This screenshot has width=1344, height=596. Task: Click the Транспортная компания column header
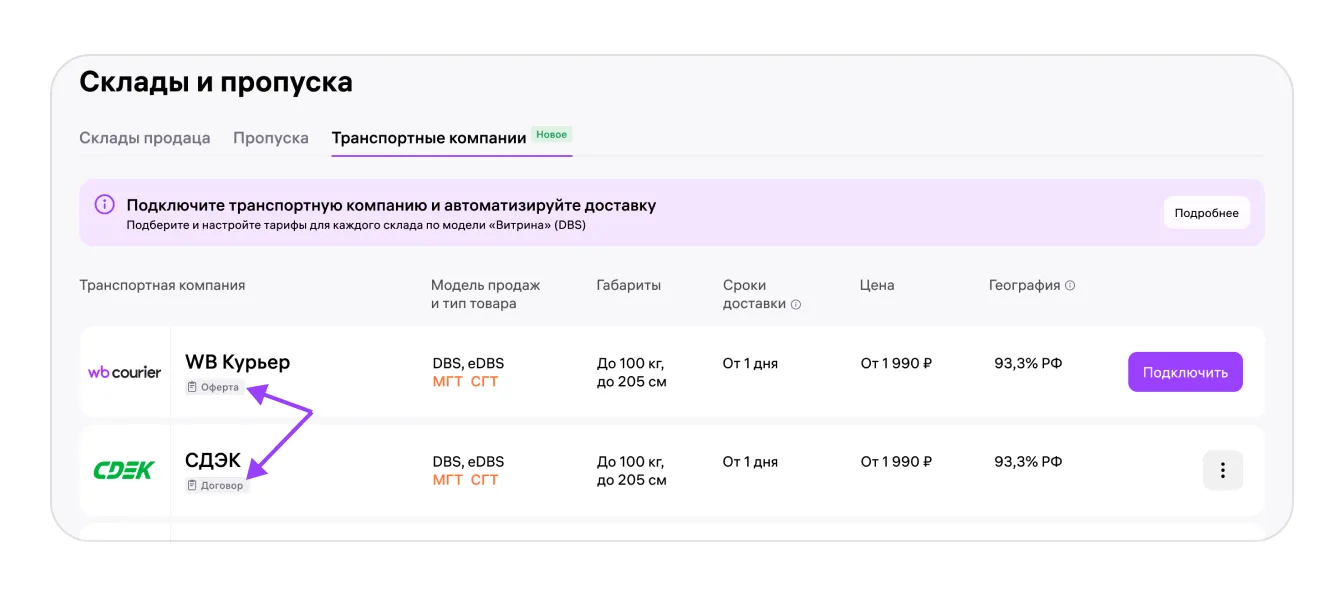162,285
